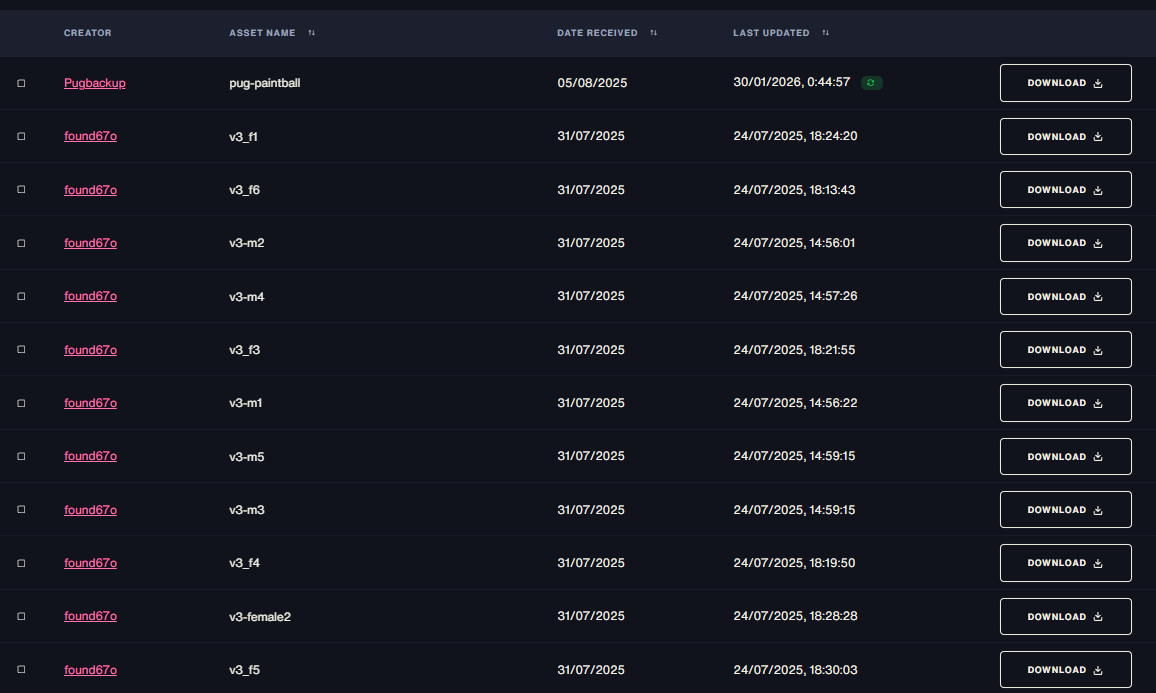Screen dimensions: 1156x693
Task: Toggle the v3_f5 row checkbox
Action: pyautogui.click(x=21, y=669)
